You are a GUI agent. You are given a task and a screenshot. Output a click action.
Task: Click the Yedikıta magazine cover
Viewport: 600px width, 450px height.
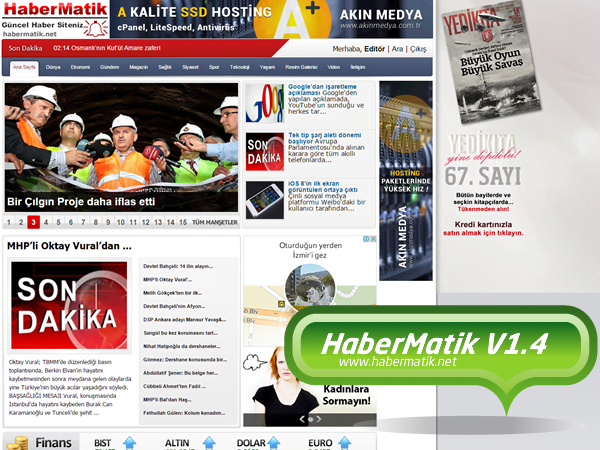point(491,63)
